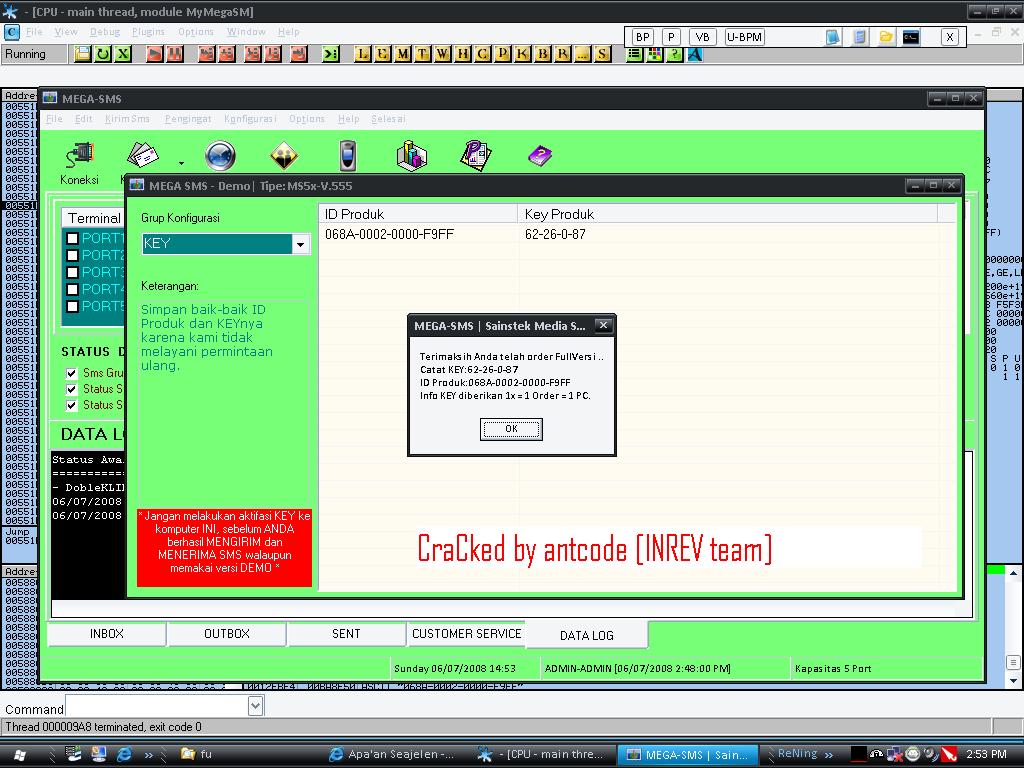Show Handles using the H icon

tap(463, 54)
